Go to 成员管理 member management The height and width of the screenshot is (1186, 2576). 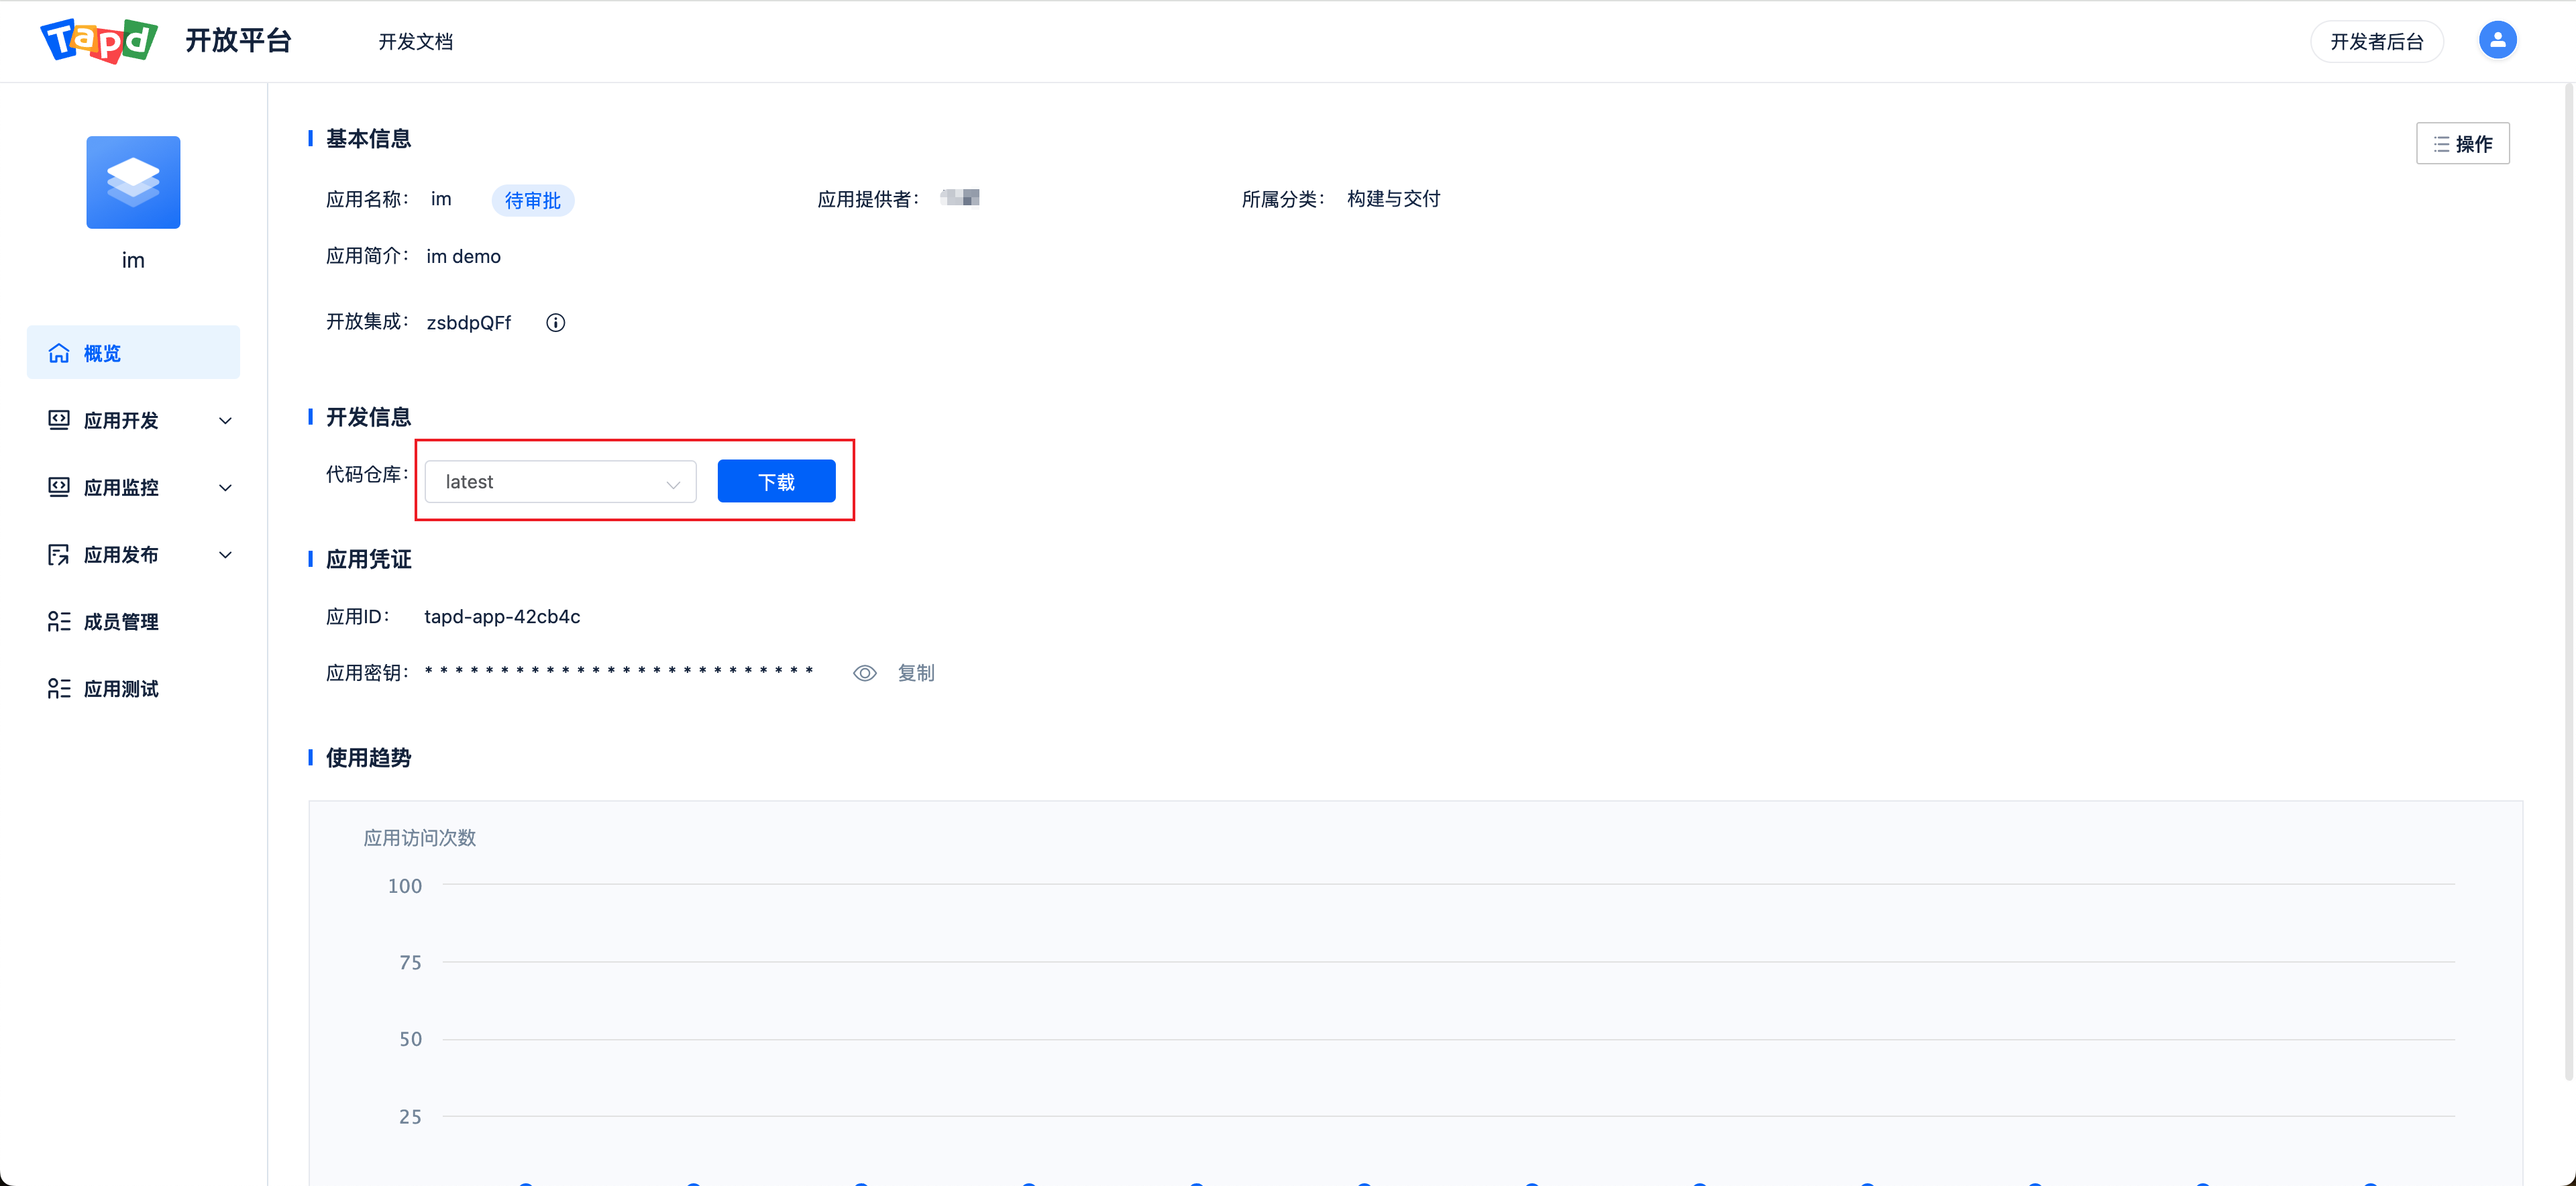point(133,621)
